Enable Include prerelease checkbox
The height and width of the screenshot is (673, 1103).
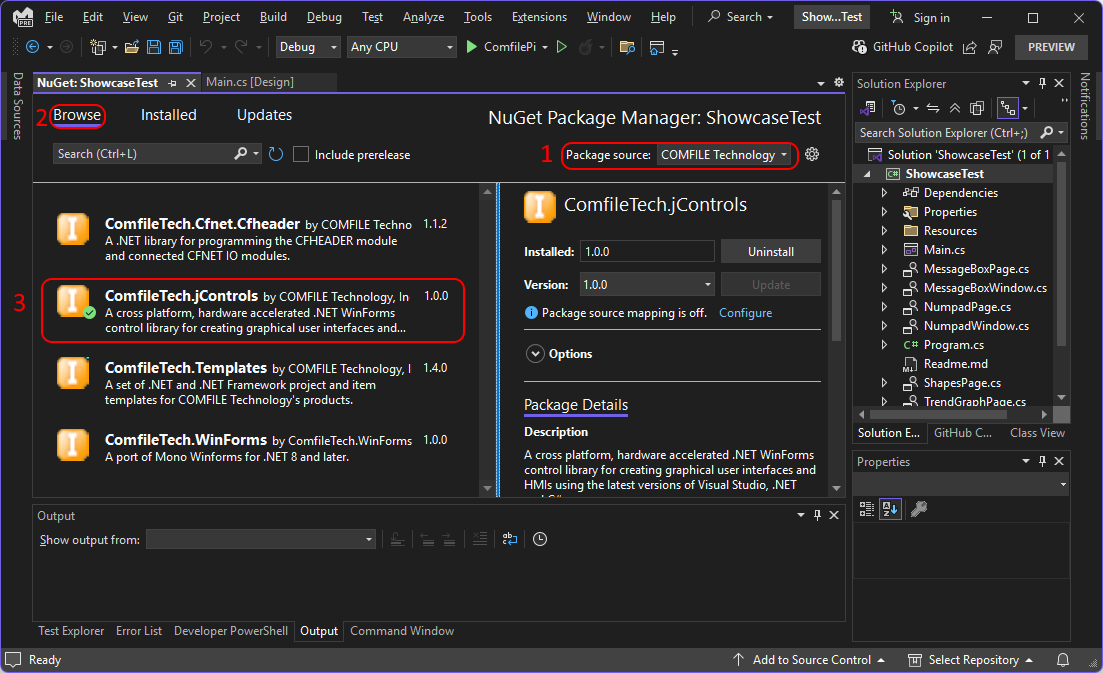click(301, 154)
